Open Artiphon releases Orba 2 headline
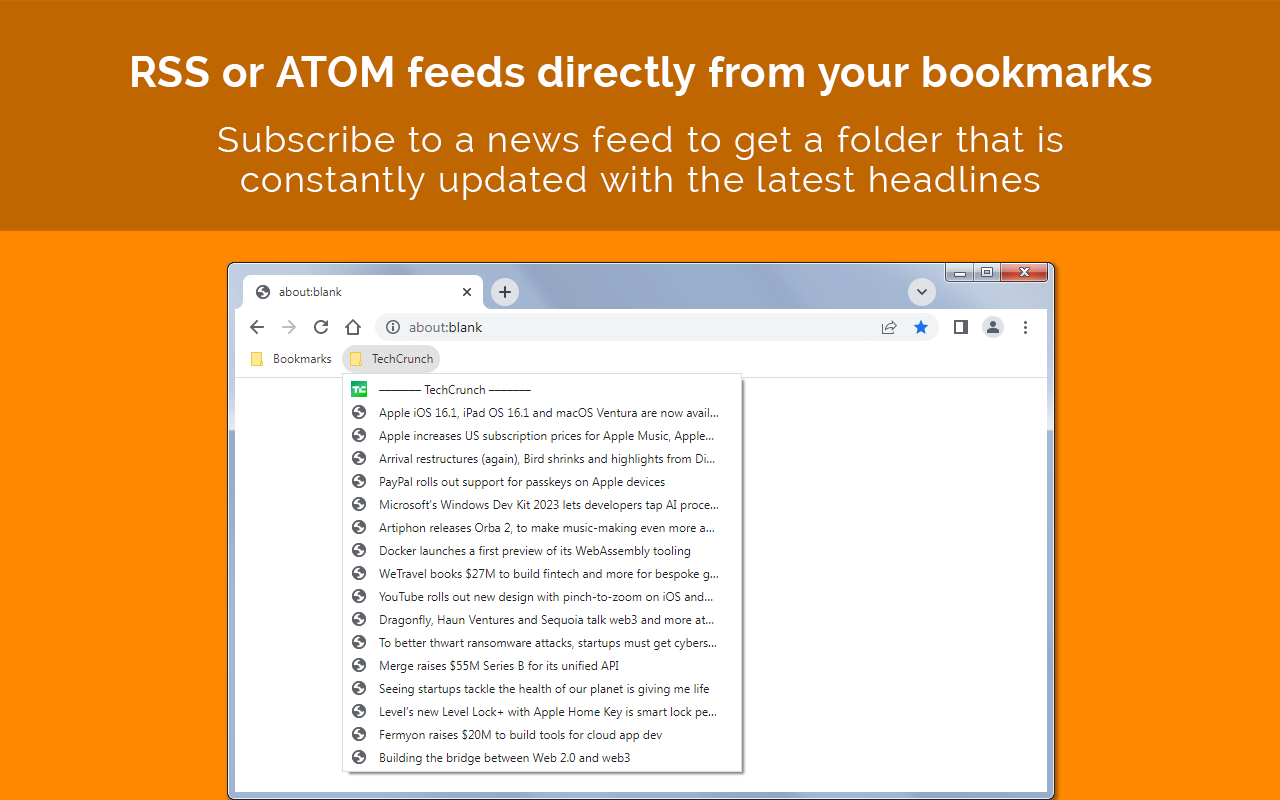The height and width of the screenshot is (800, 1280). pos(542,528)
